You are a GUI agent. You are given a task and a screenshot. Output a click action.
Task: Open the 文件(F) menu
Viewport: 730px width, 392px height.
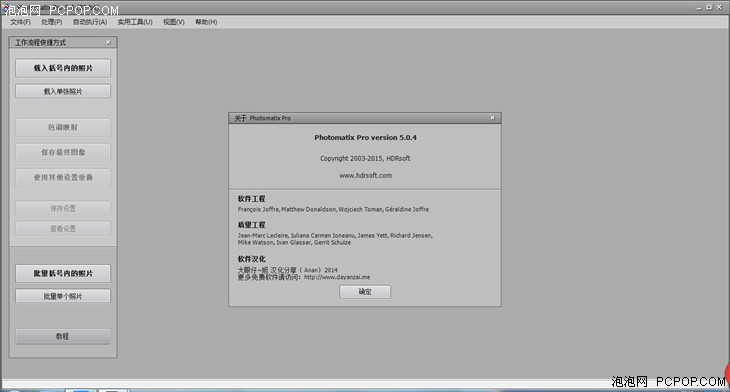coord(20,22)
